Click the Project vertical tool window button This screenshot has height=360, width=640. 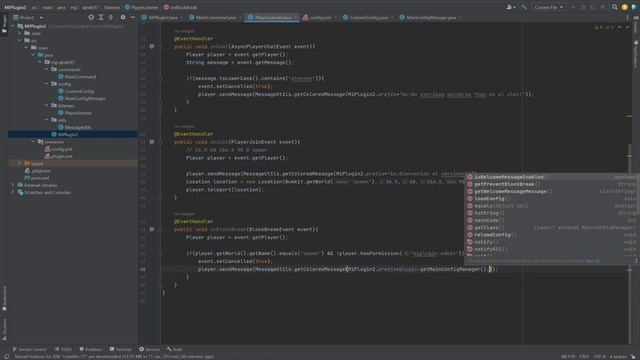(x=4, y=24)
